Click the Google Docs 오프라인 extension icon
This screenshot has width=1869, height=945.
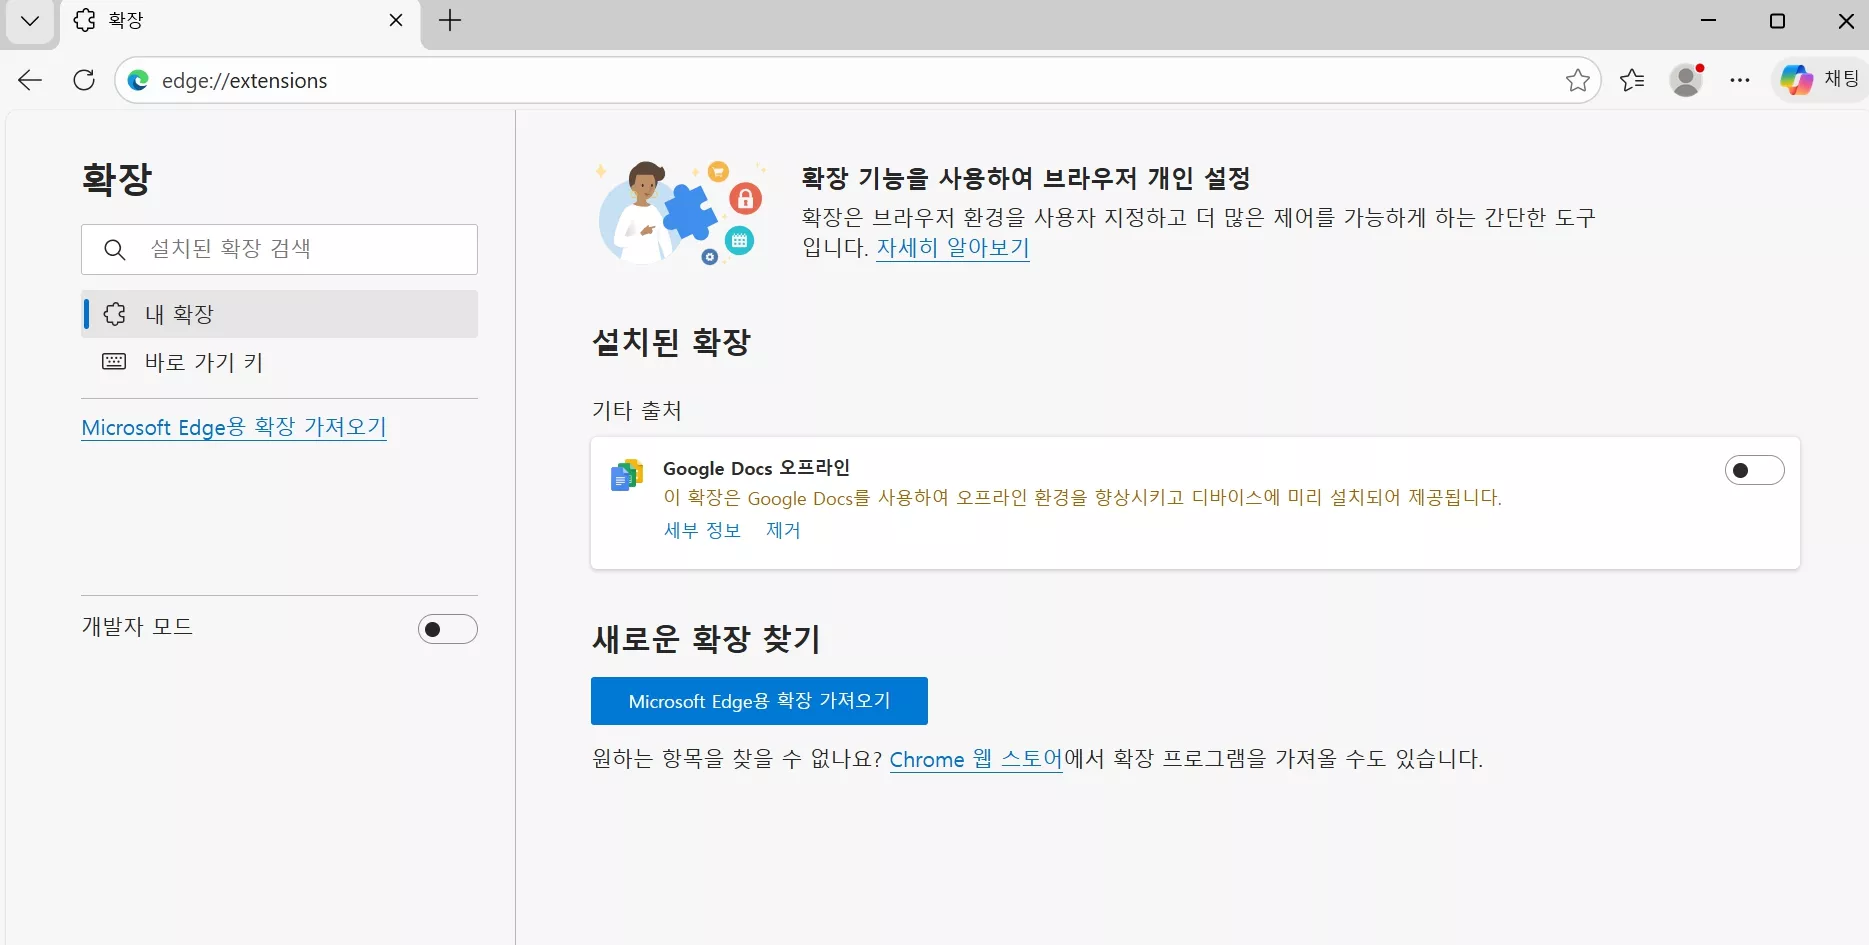click(x=626, y=475)
